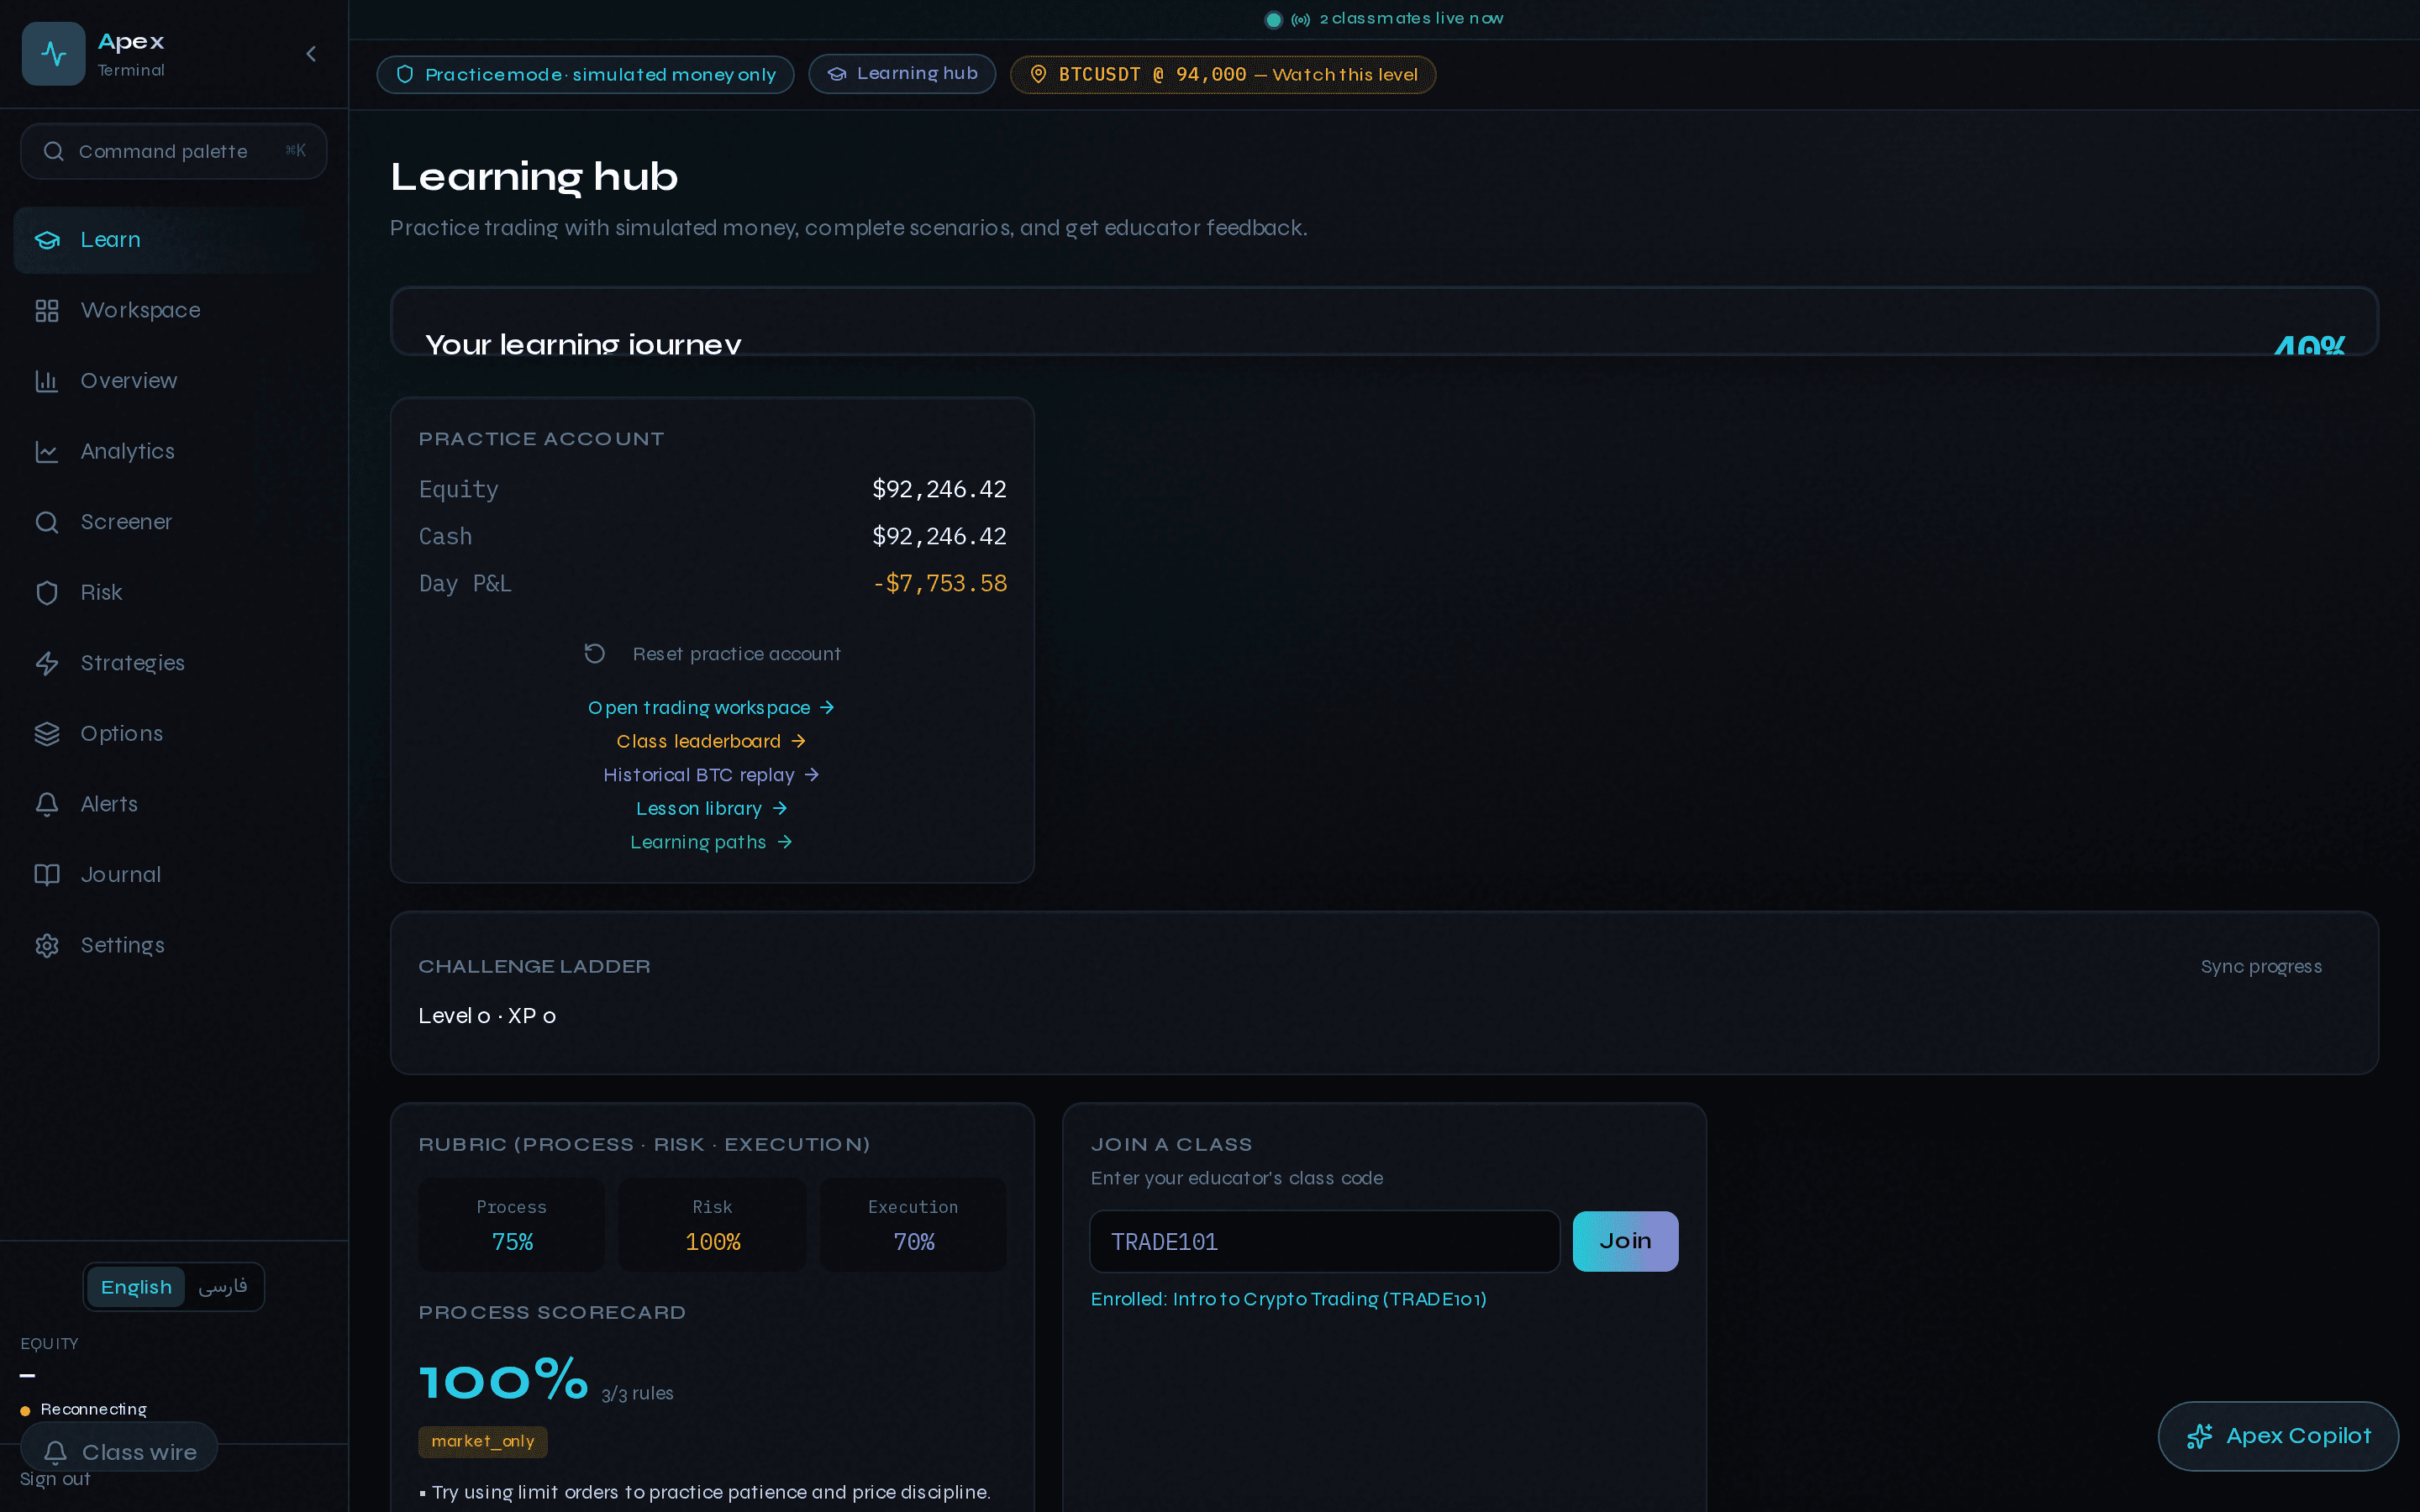
Task: Open the Apex Copilot assistant
Action: pos(2278,1436)
